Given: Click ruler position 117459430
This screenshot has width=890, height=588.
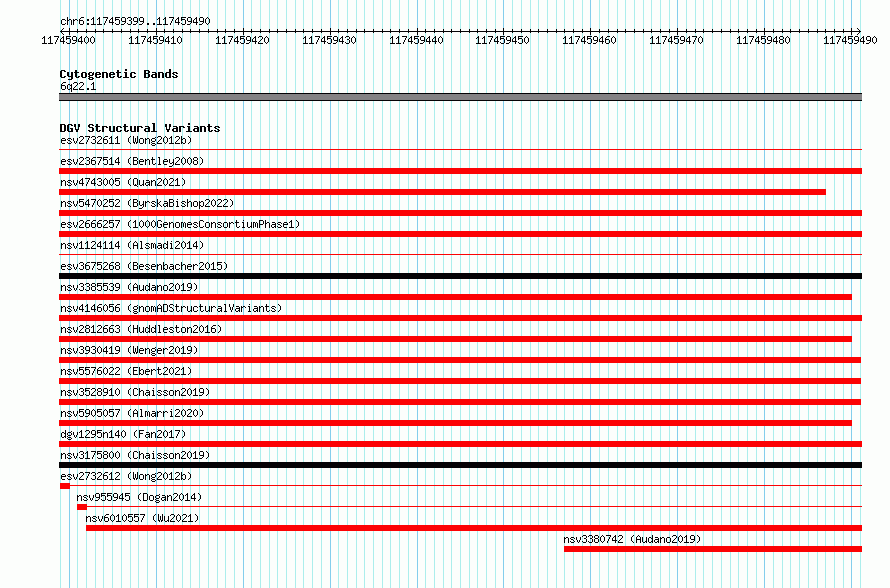Looking at the screenshot, I should [x=329, y=40].
